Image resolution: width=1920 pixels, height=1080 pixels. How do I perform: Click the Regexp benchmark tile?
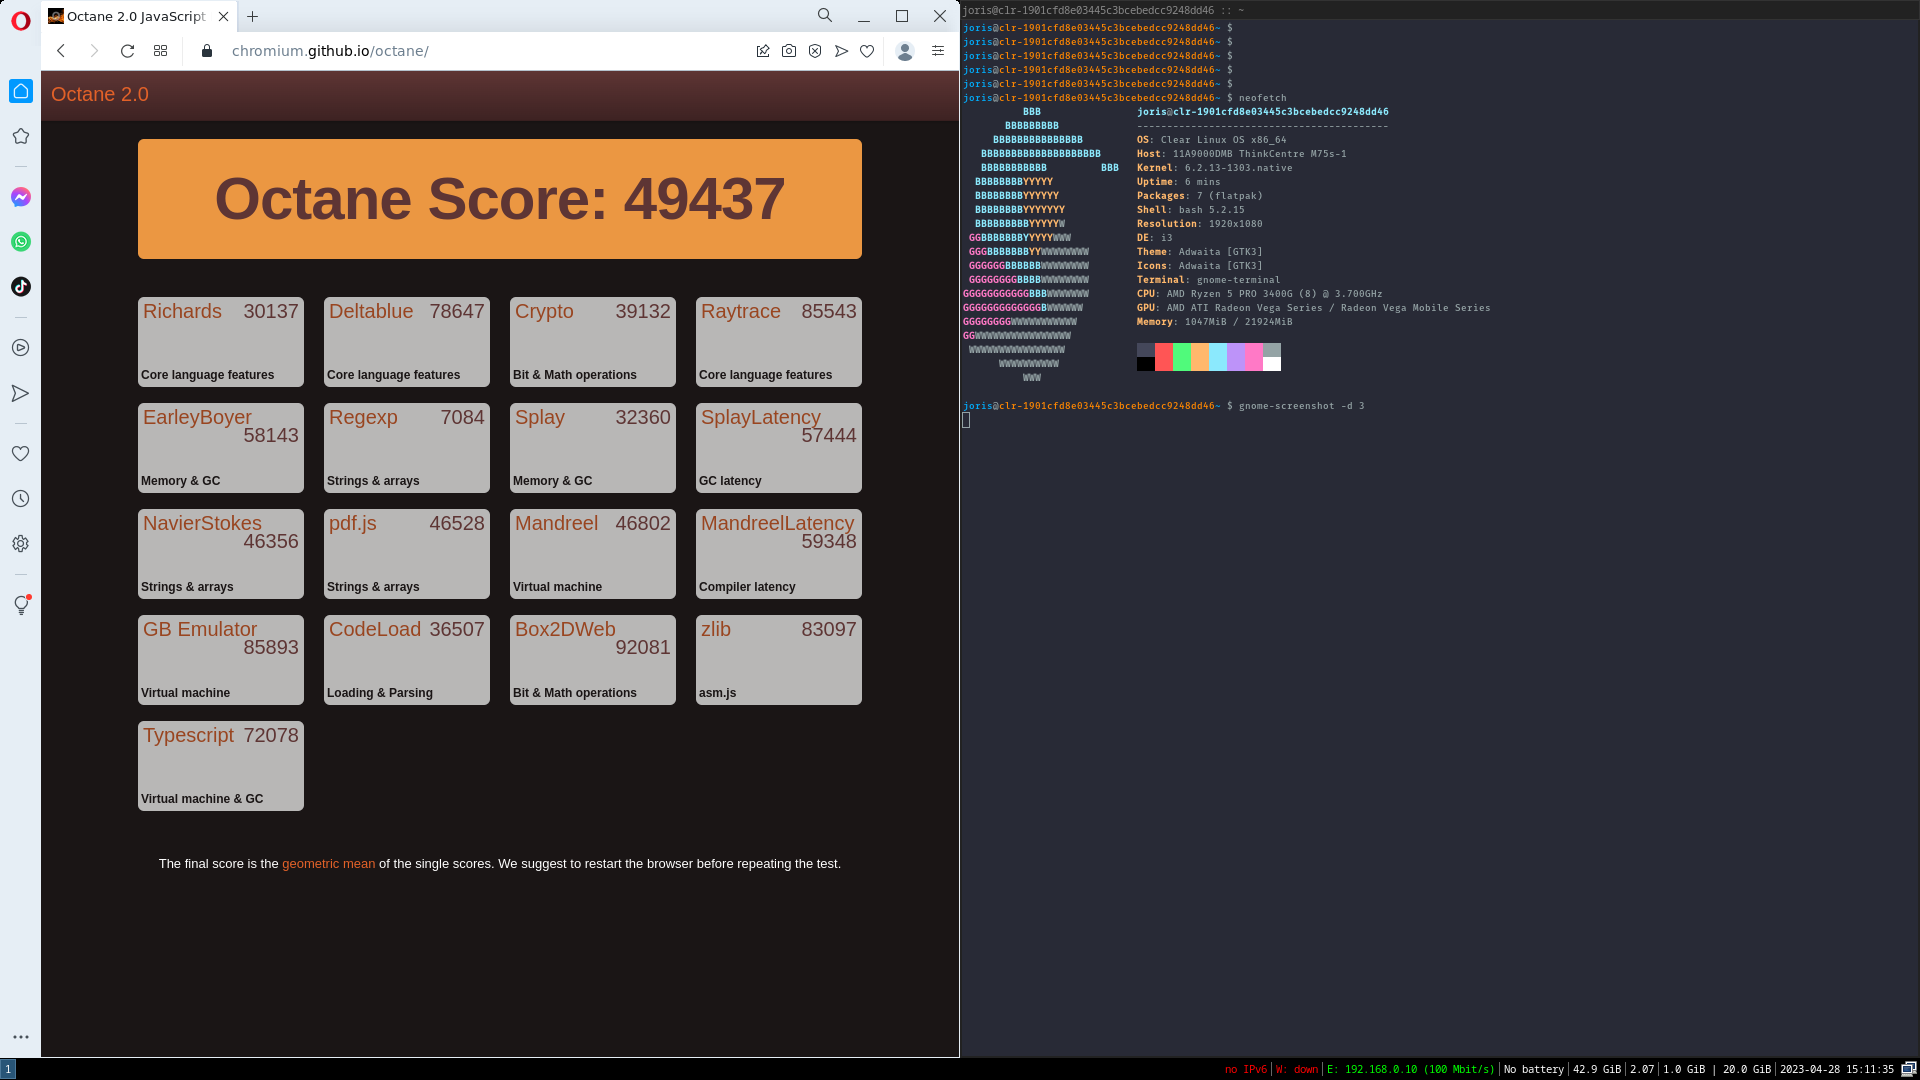click(407, 448)
